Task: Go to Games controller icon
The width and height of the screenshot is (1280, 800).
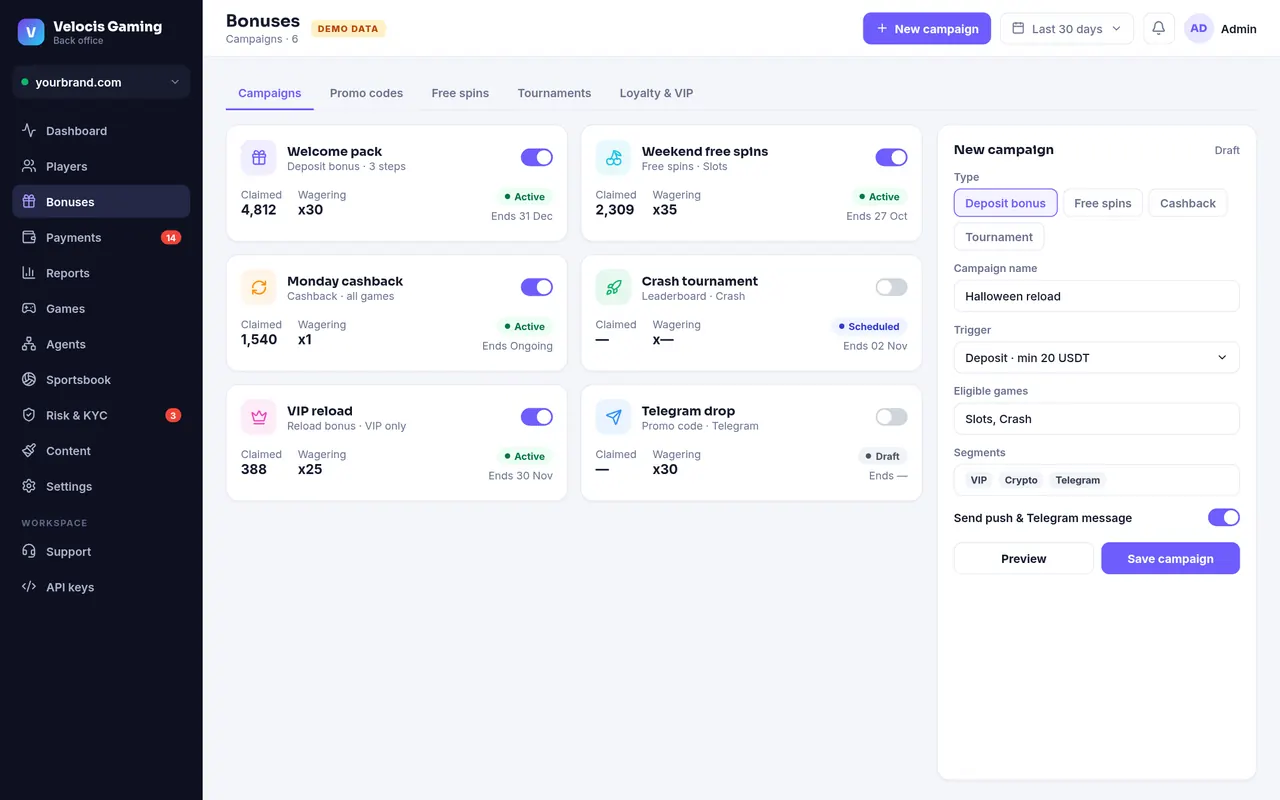Action: click(x=29, y=308)
